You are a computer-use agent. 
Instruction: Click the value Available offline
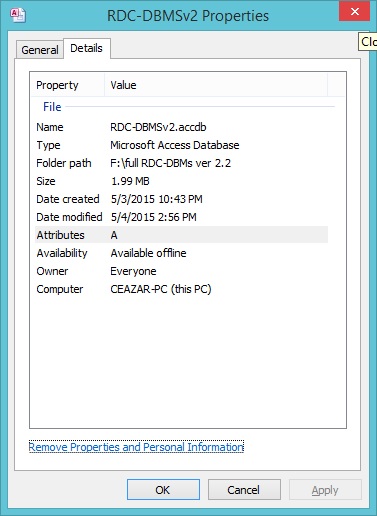pyautogui.click(x=148, y=253)
